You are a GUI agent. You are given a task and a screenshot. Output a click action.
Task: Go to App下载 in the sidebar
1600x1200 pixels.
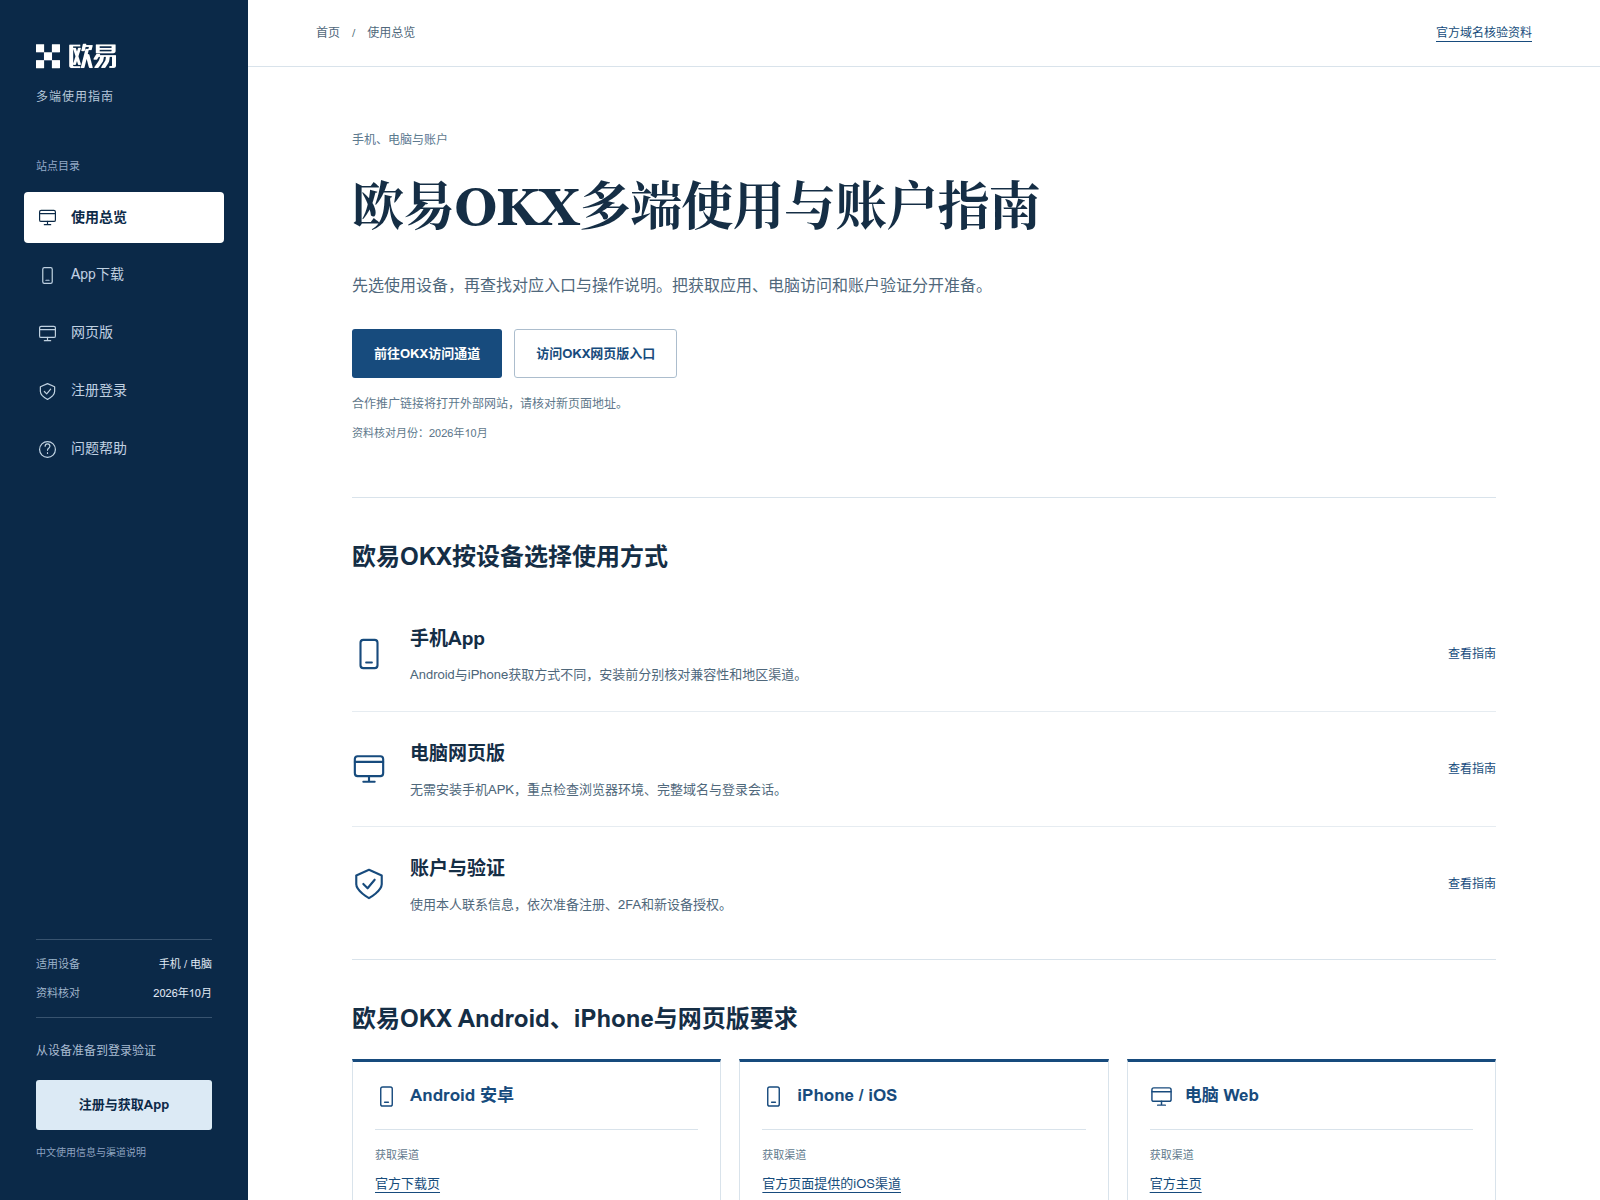point(124,275)
